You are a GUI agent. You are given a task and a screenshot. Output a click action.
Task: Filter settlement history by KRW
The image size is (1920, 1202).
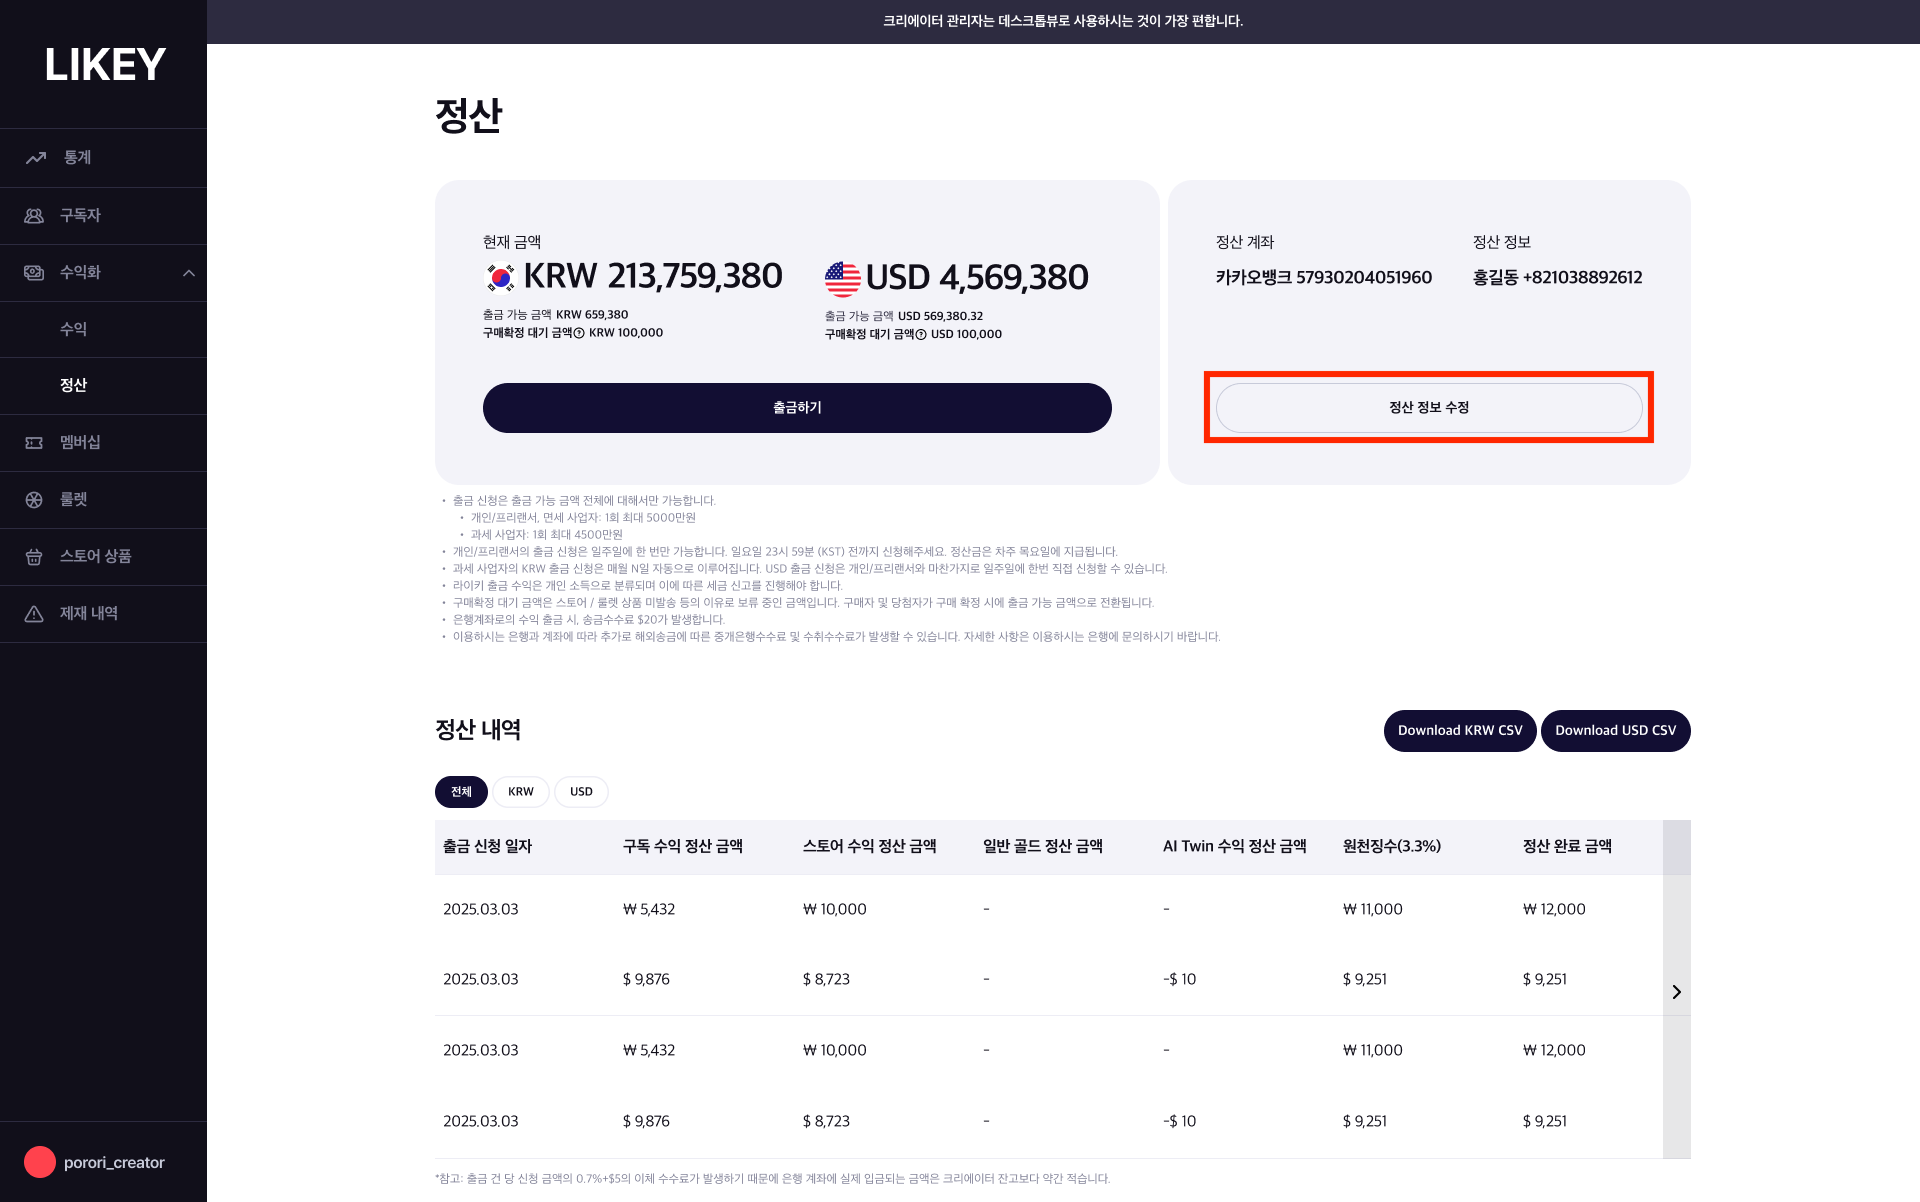pyautogui.click(x=521, y=792)
